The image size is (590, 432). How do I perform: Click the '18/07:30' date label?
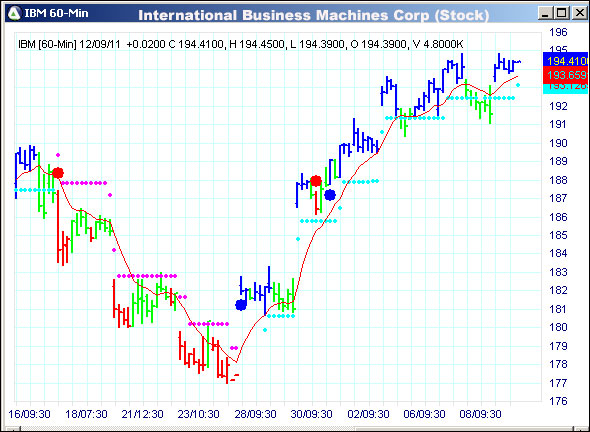[x=86, y=414]
